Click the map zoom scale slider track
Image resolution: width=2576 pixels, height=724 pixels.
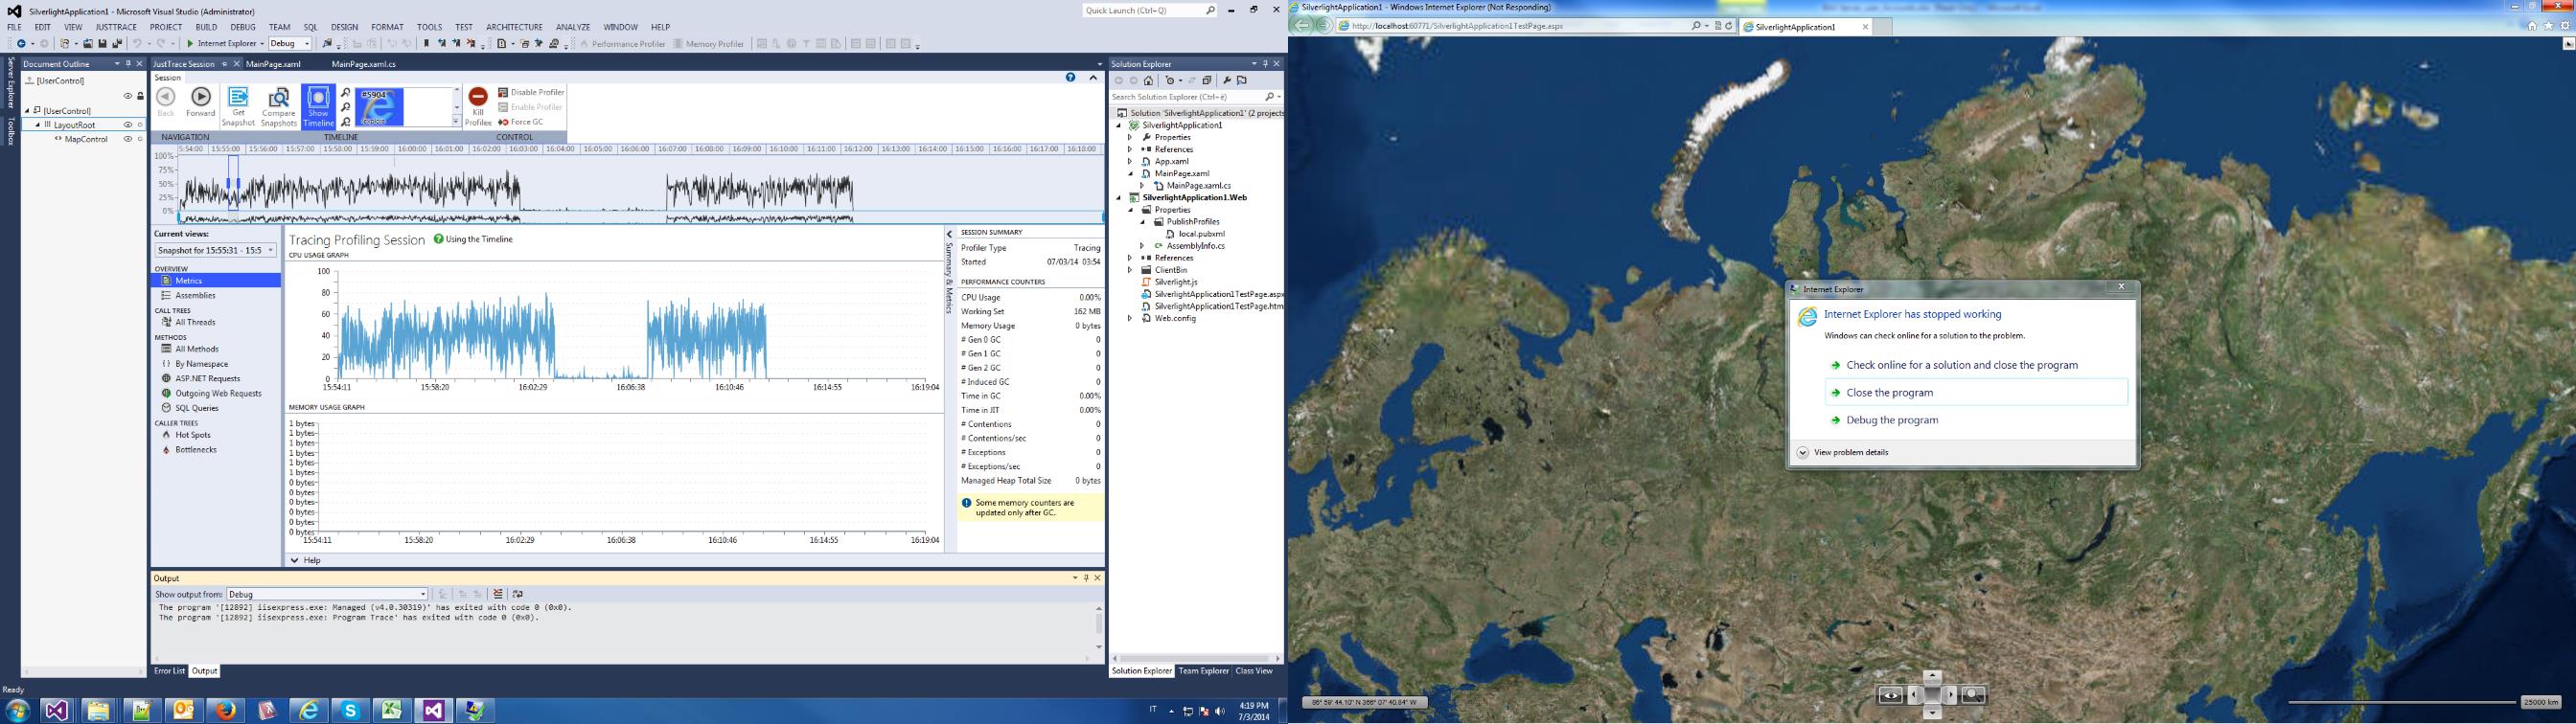[x=2400, y=702]
